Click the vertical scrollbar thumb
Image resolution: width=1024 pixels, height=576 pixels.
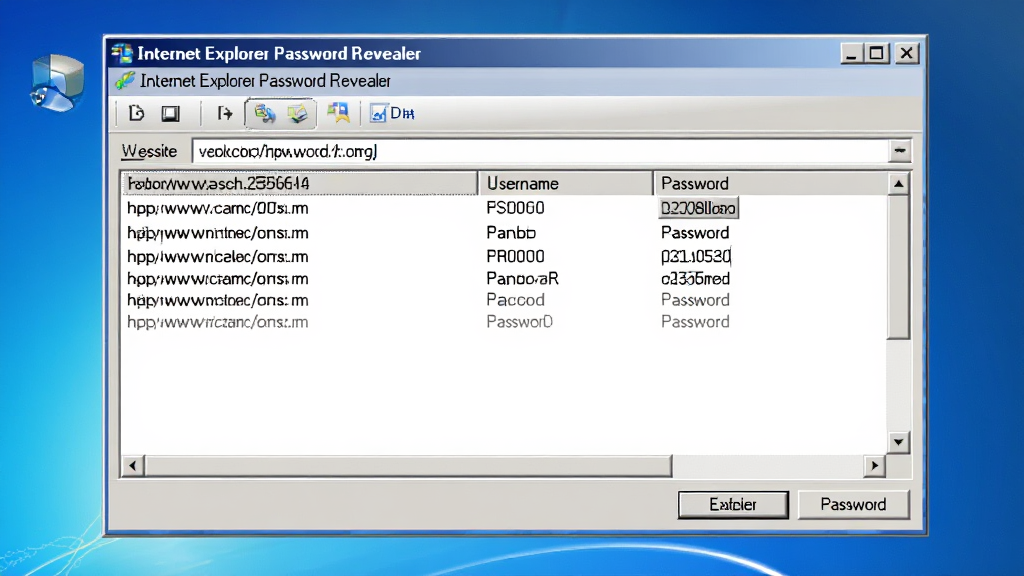click(899, 267)
